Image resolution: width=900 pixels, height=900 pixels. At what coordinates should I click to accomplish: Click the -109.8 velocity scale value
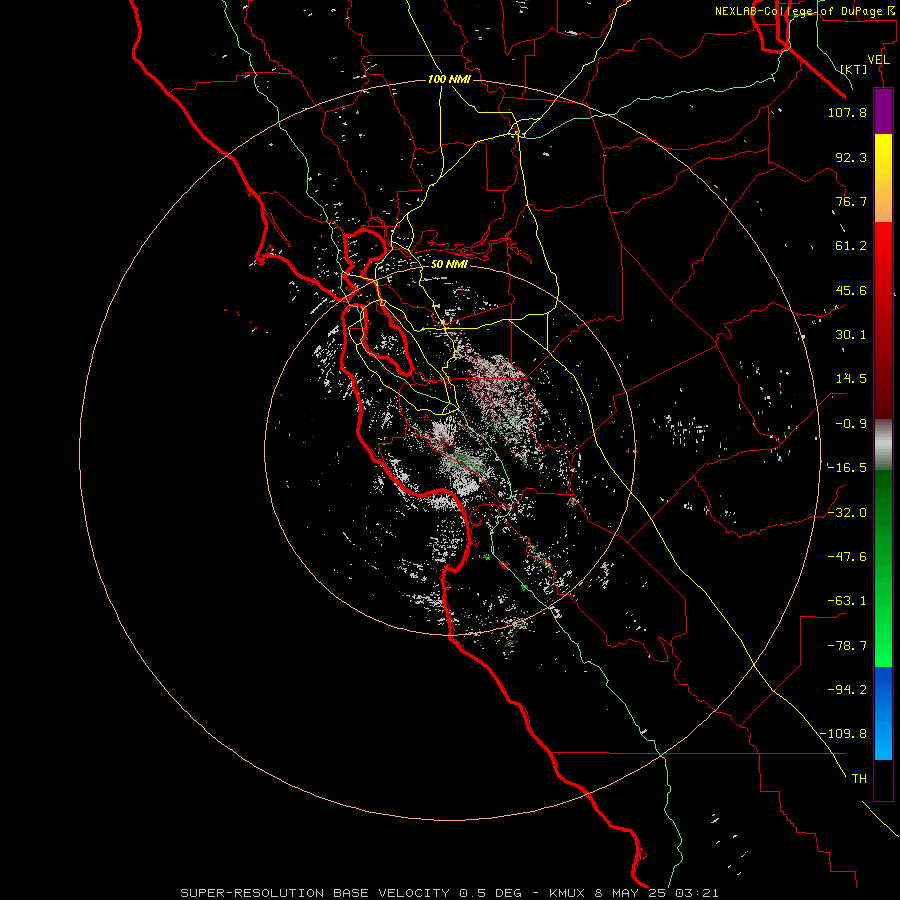pyautogui.click(x=843, y=734)
